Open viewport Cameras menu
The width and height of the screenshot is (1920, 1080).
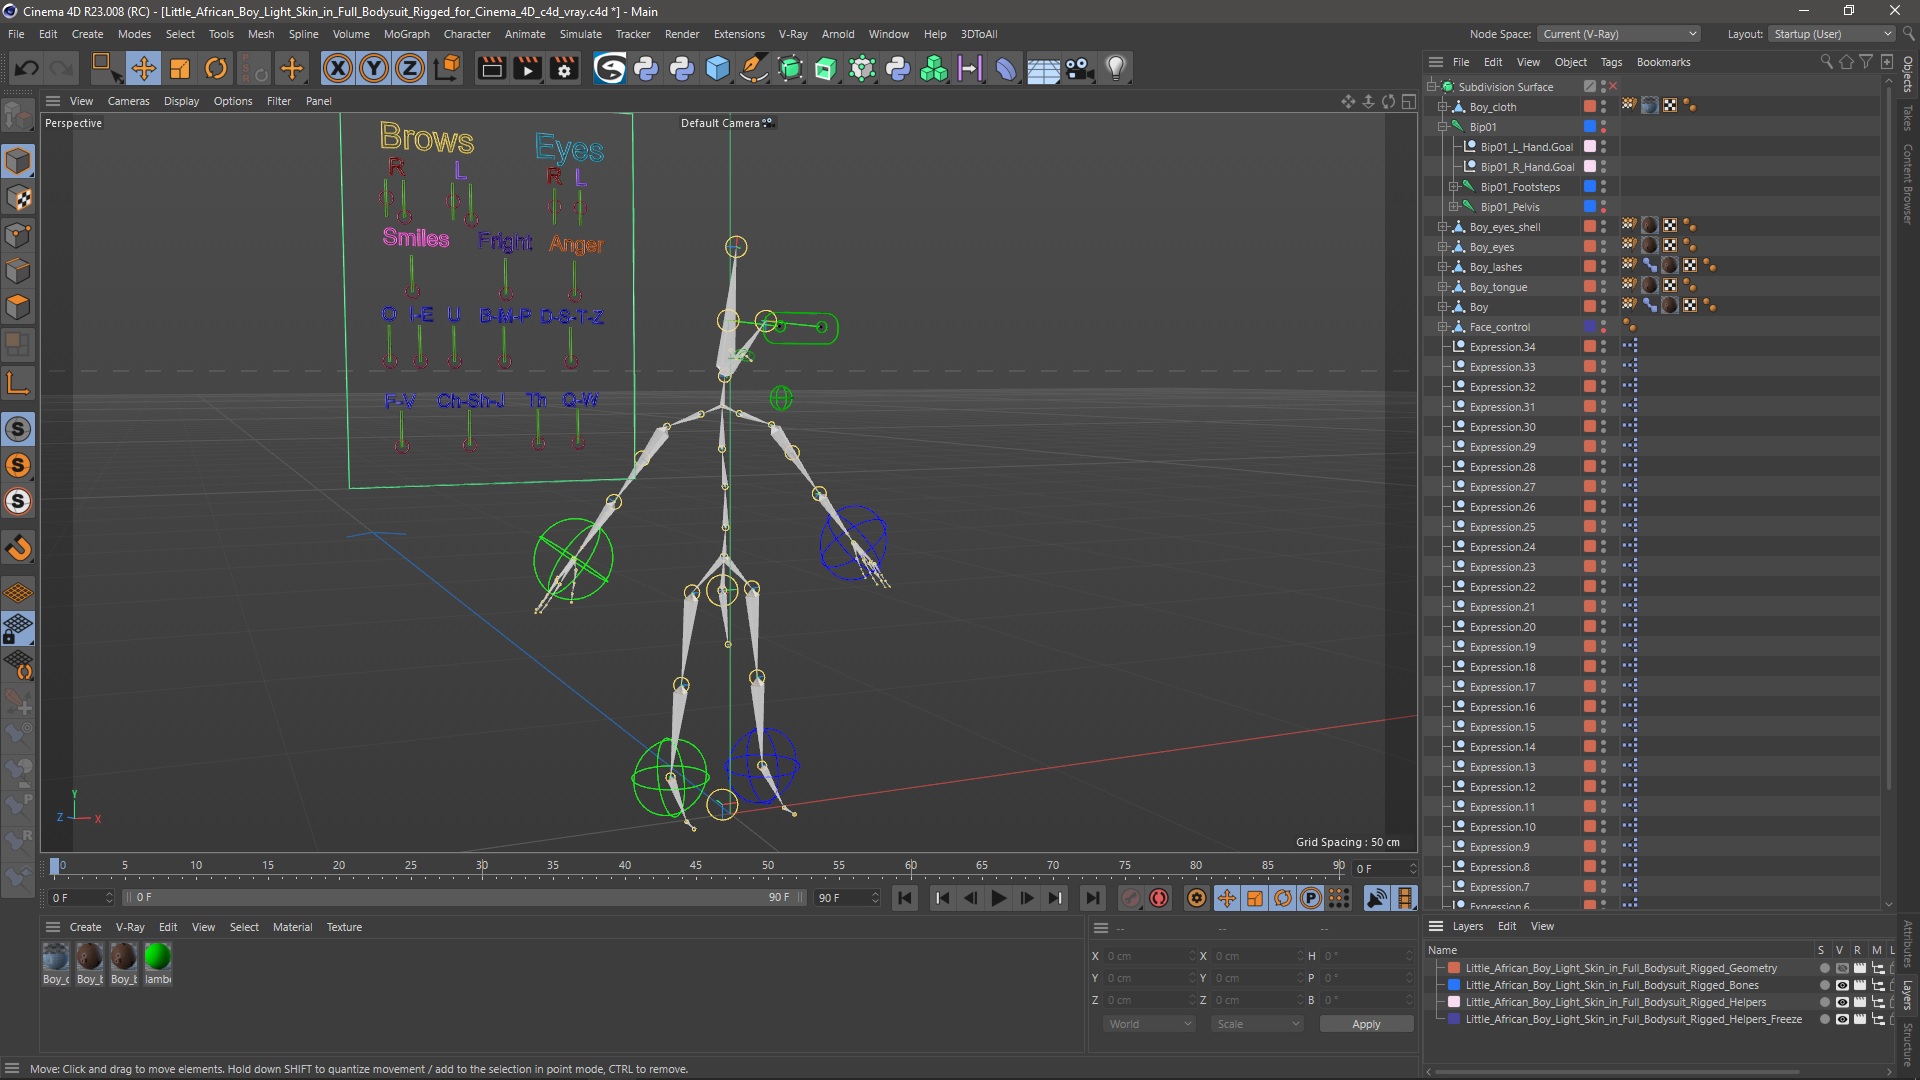pyautogui.click(x=128, y=101)
